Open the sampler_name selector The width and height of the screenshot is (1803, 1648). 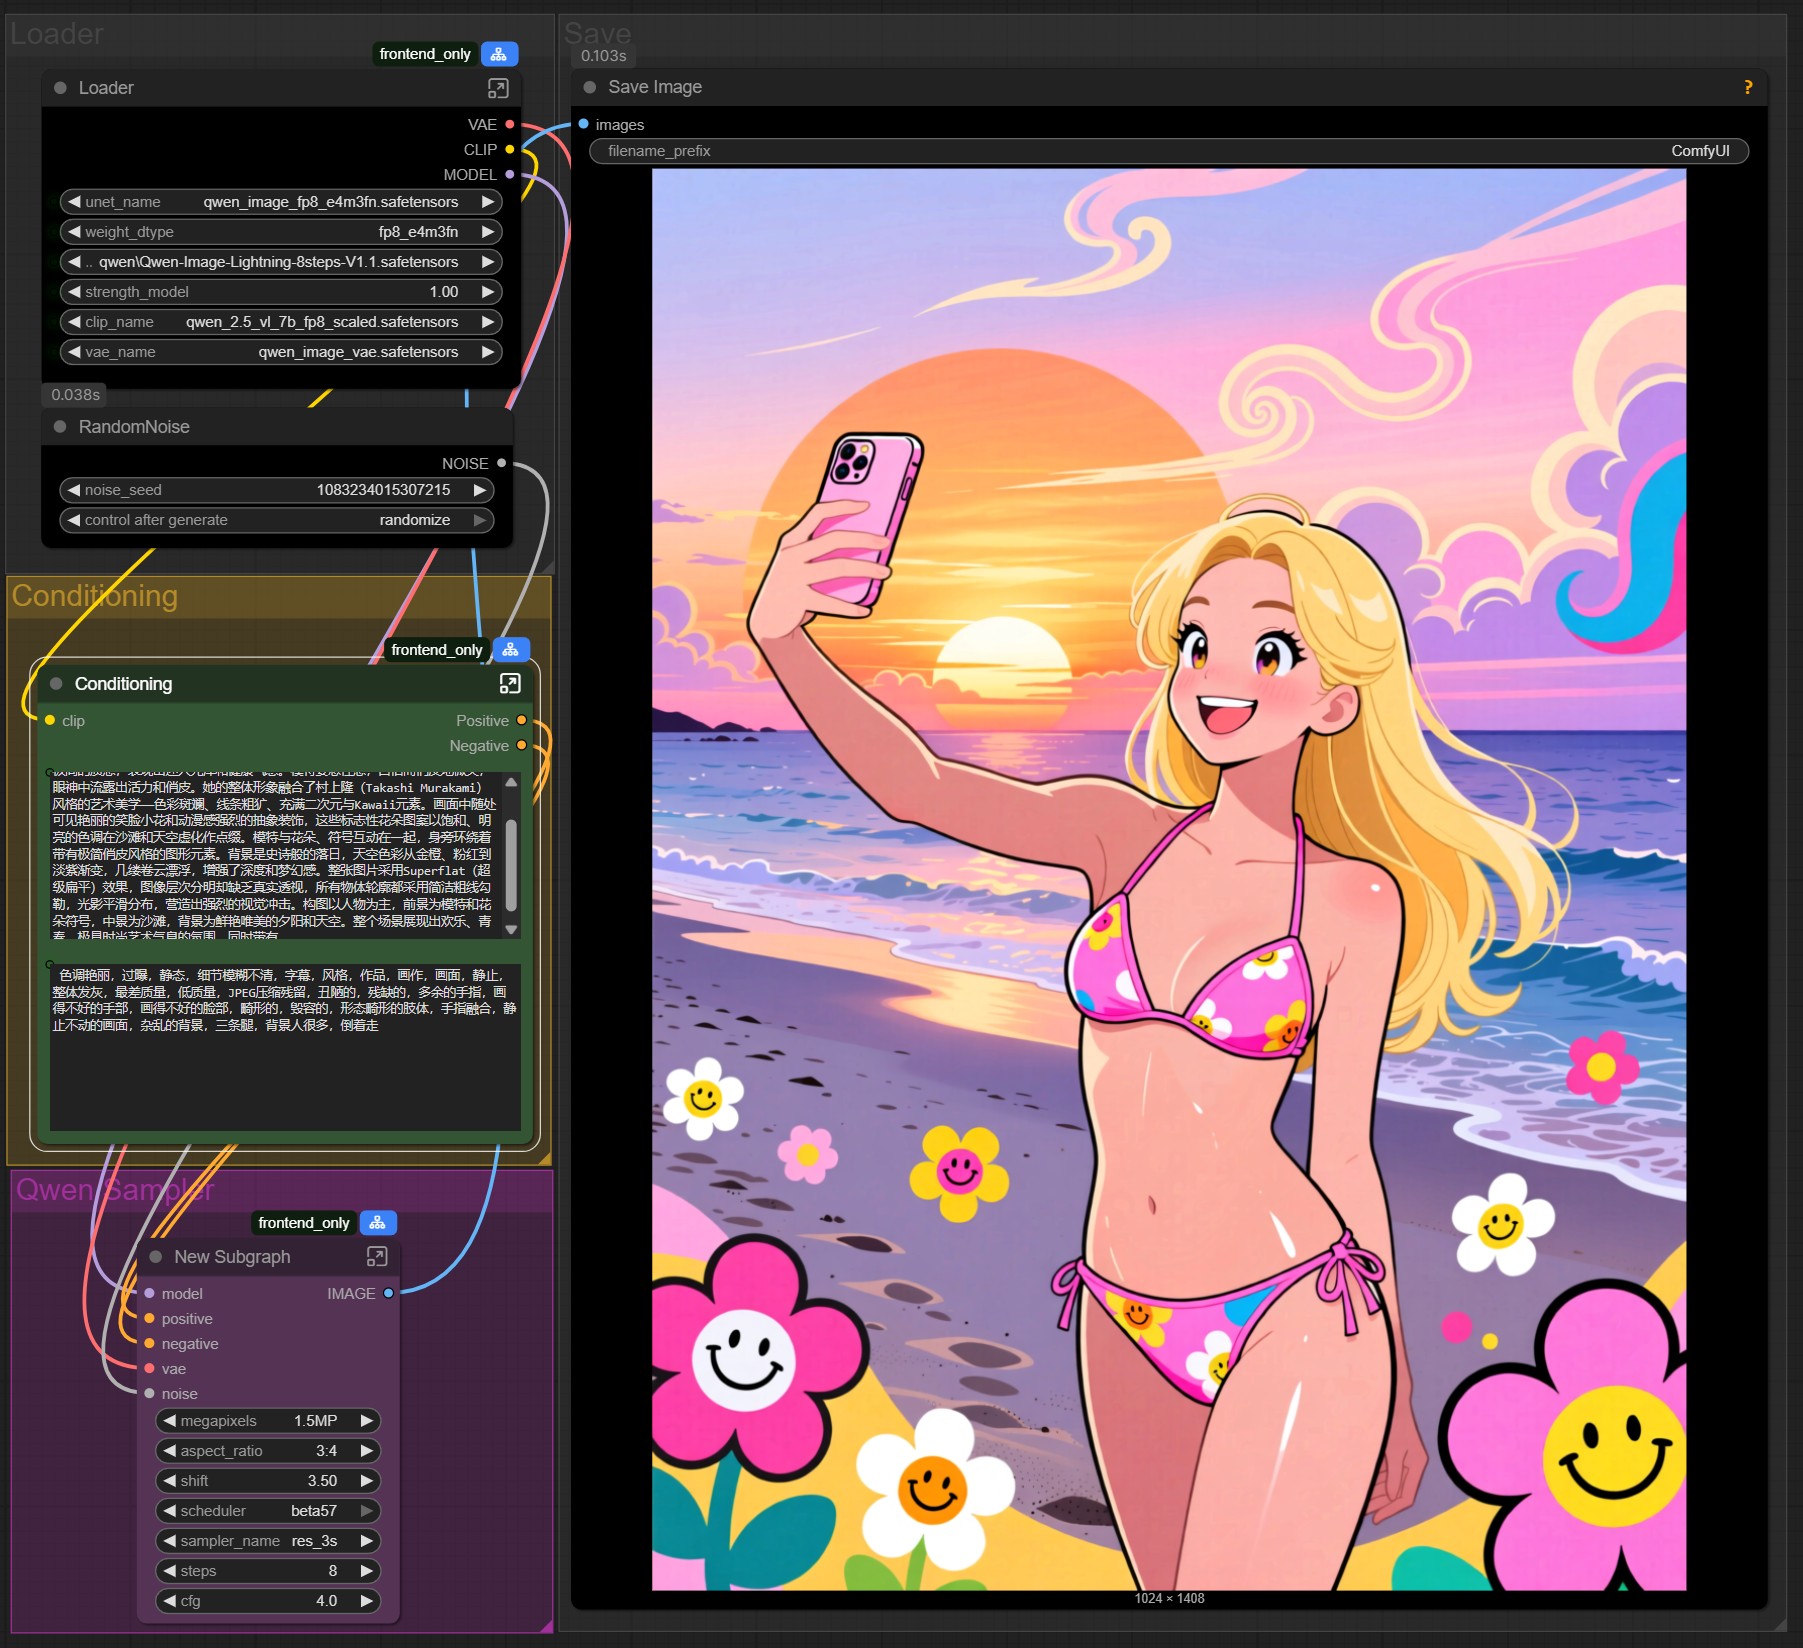click(x=268, y=1541)
